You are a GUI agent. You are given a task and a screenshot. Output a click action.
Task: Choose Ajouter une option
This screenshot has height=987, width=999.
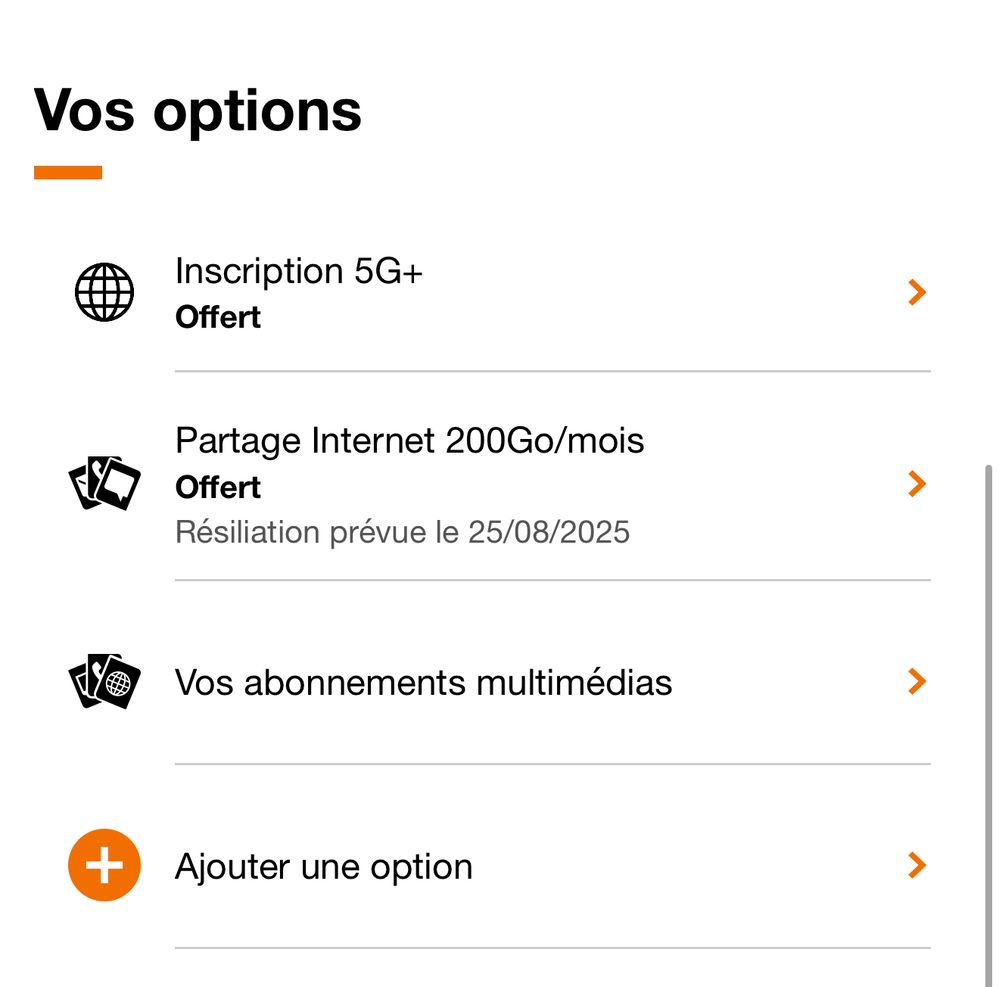pyautogui.click(x=323, y=866)
